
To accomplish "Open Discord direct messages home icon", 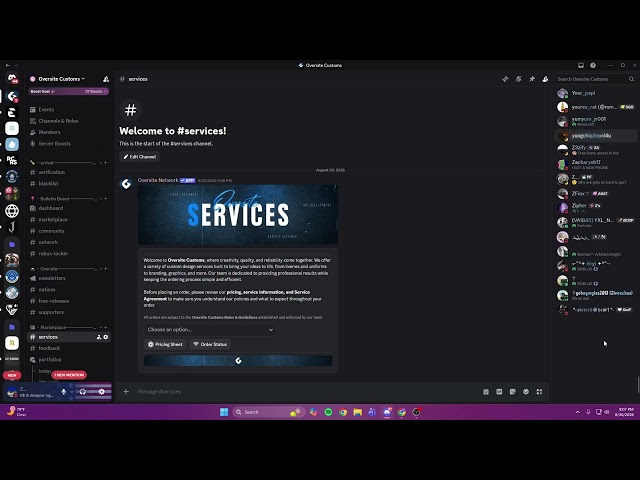I will [x=12, y=78].
